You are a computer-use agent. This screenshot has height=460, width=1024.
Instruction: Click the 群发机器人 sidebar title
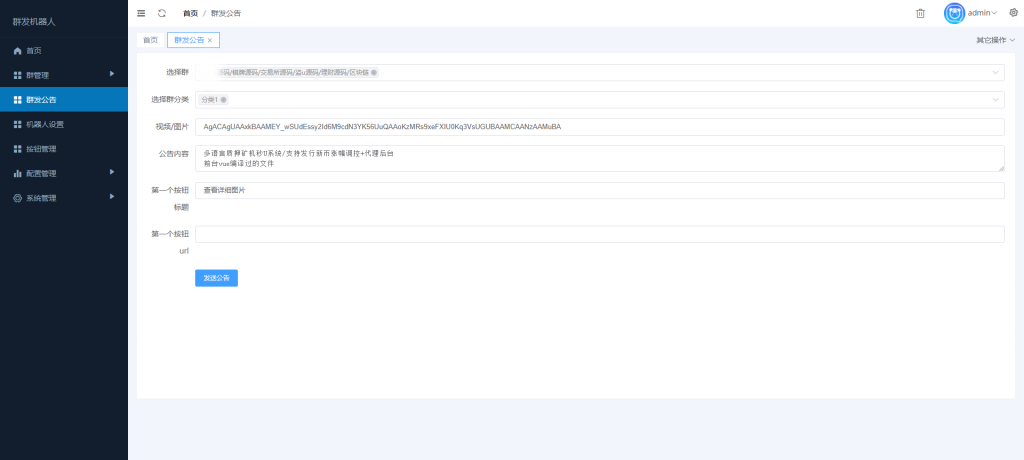(35, 22)
